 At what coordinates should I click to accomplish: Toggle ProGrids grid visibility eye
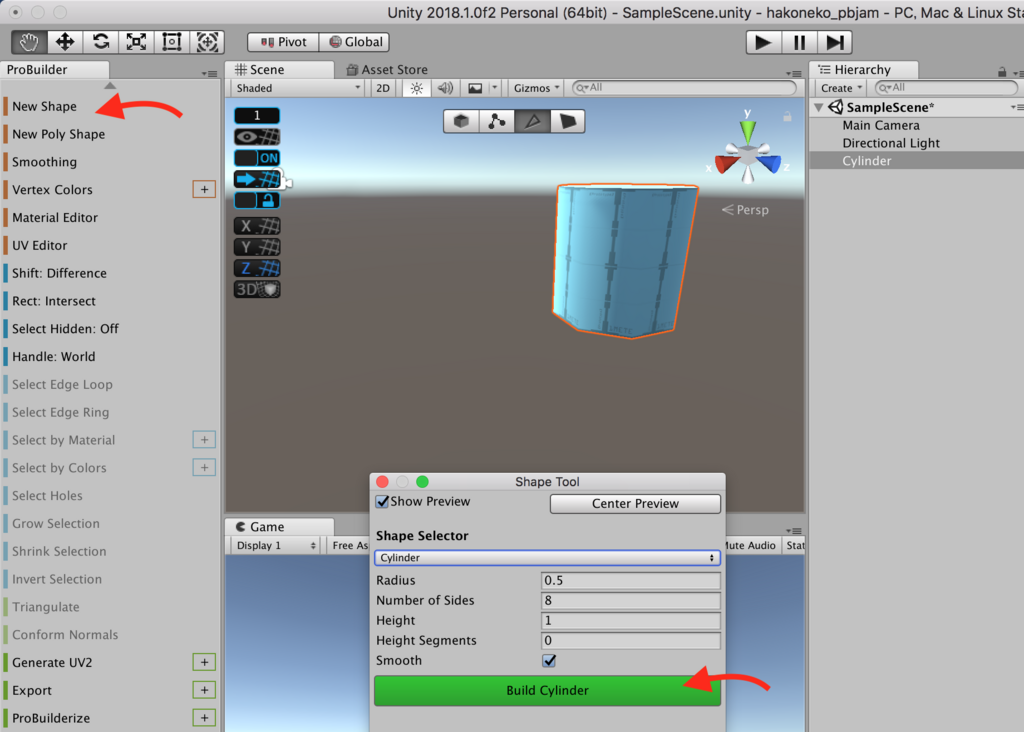coord(257,136)
